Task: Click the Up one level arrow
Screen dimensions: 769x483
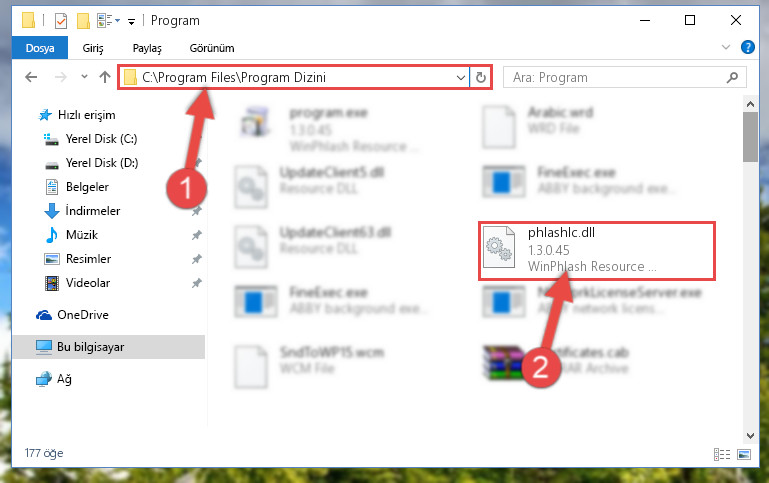Action: point(104,77)
